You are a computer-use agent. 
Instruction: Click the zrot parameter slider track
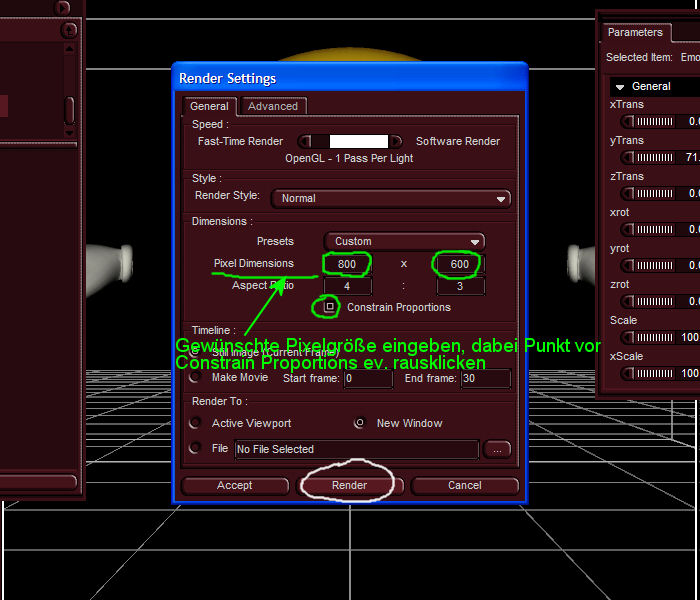[x=654, y=301]
